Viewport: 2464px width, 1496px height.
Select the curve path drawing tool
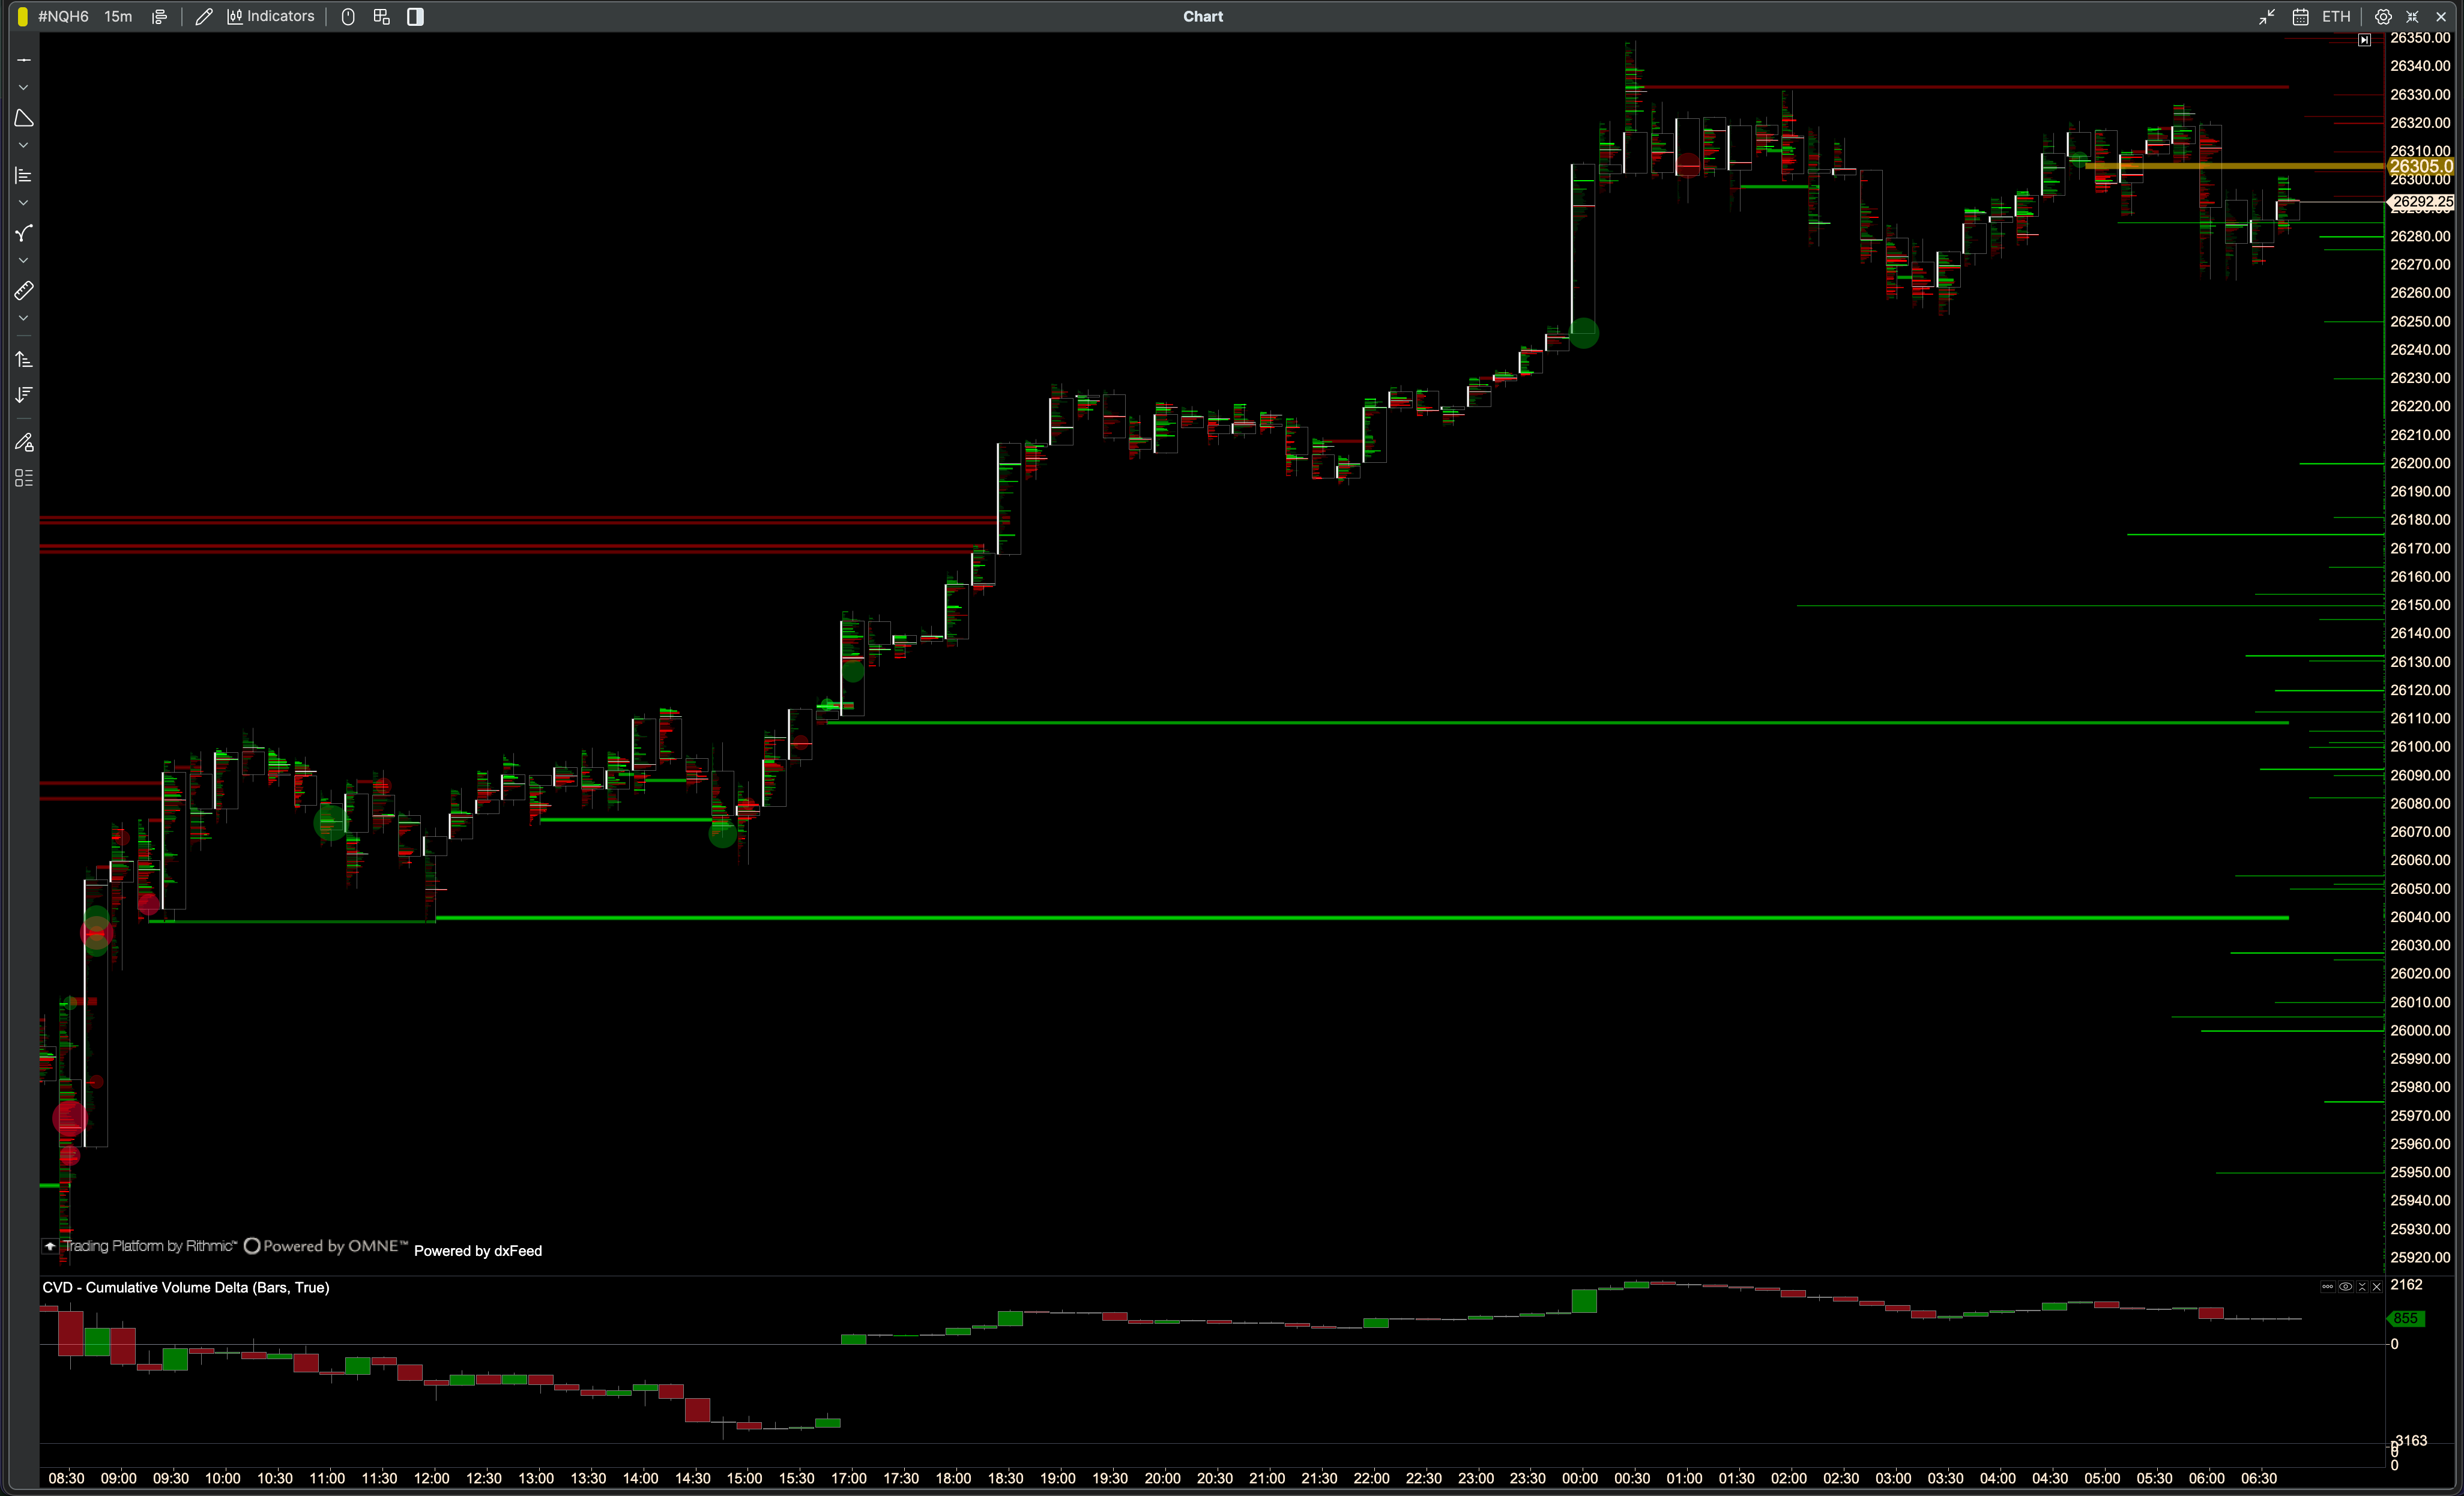point(24,233)
